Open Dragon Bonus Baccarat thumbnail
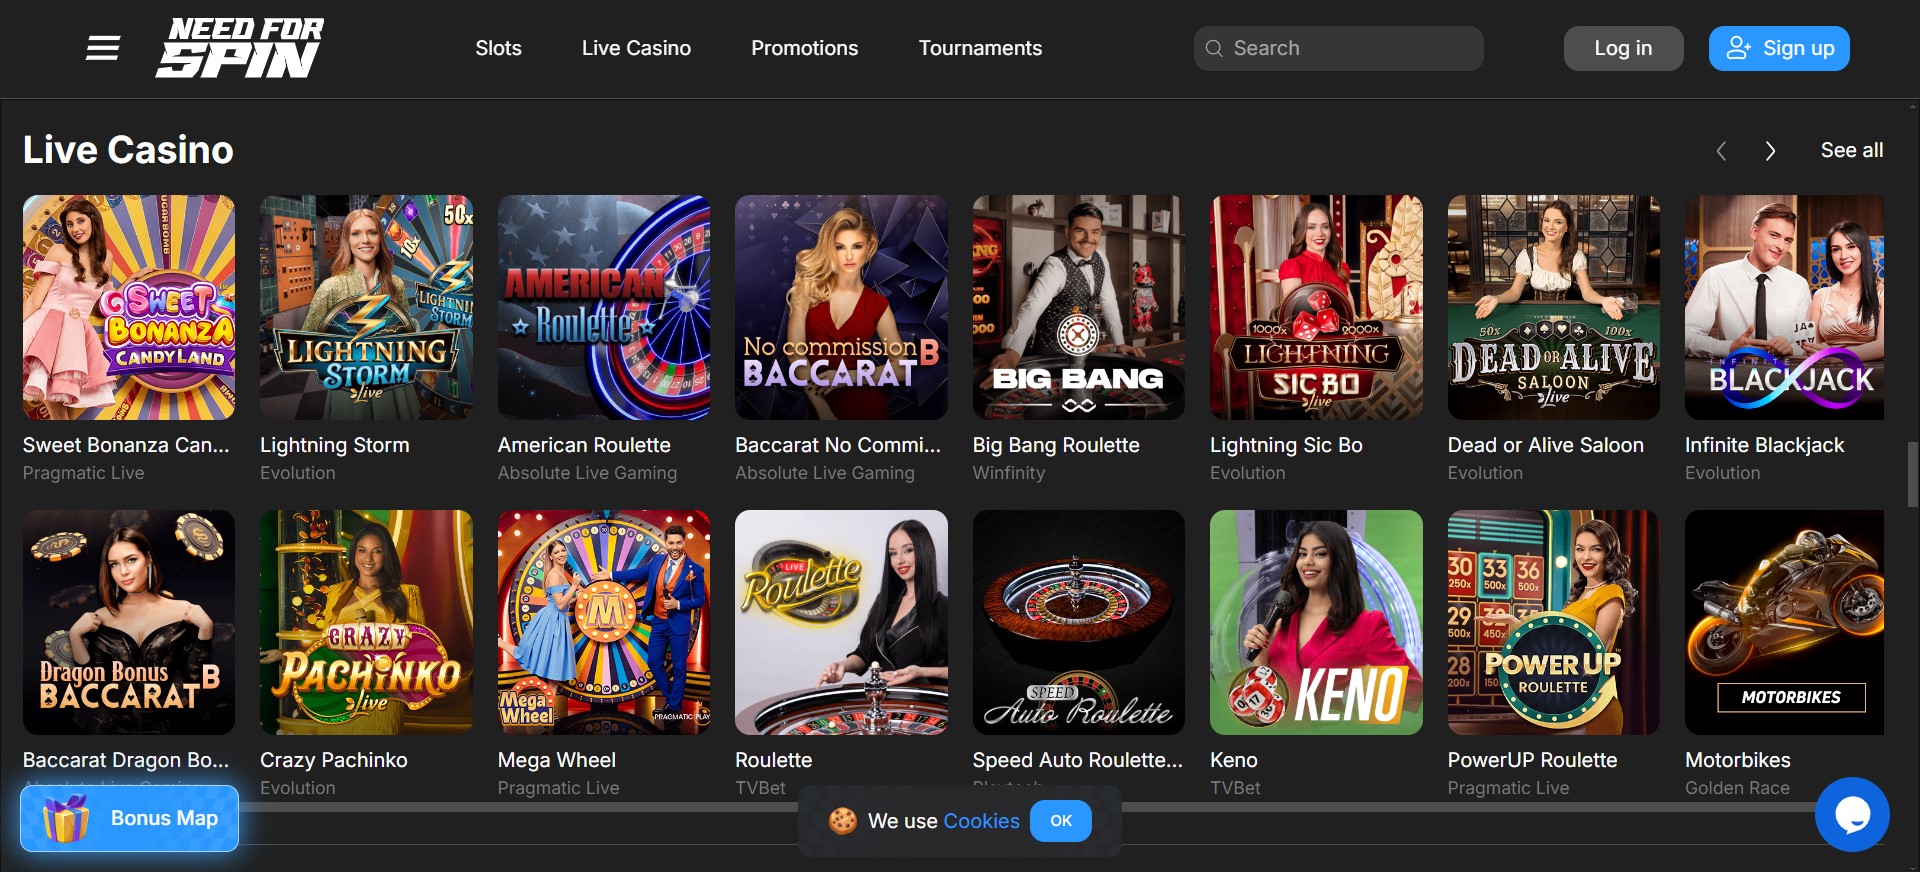 pyautogui.click(x=129, y=622)
